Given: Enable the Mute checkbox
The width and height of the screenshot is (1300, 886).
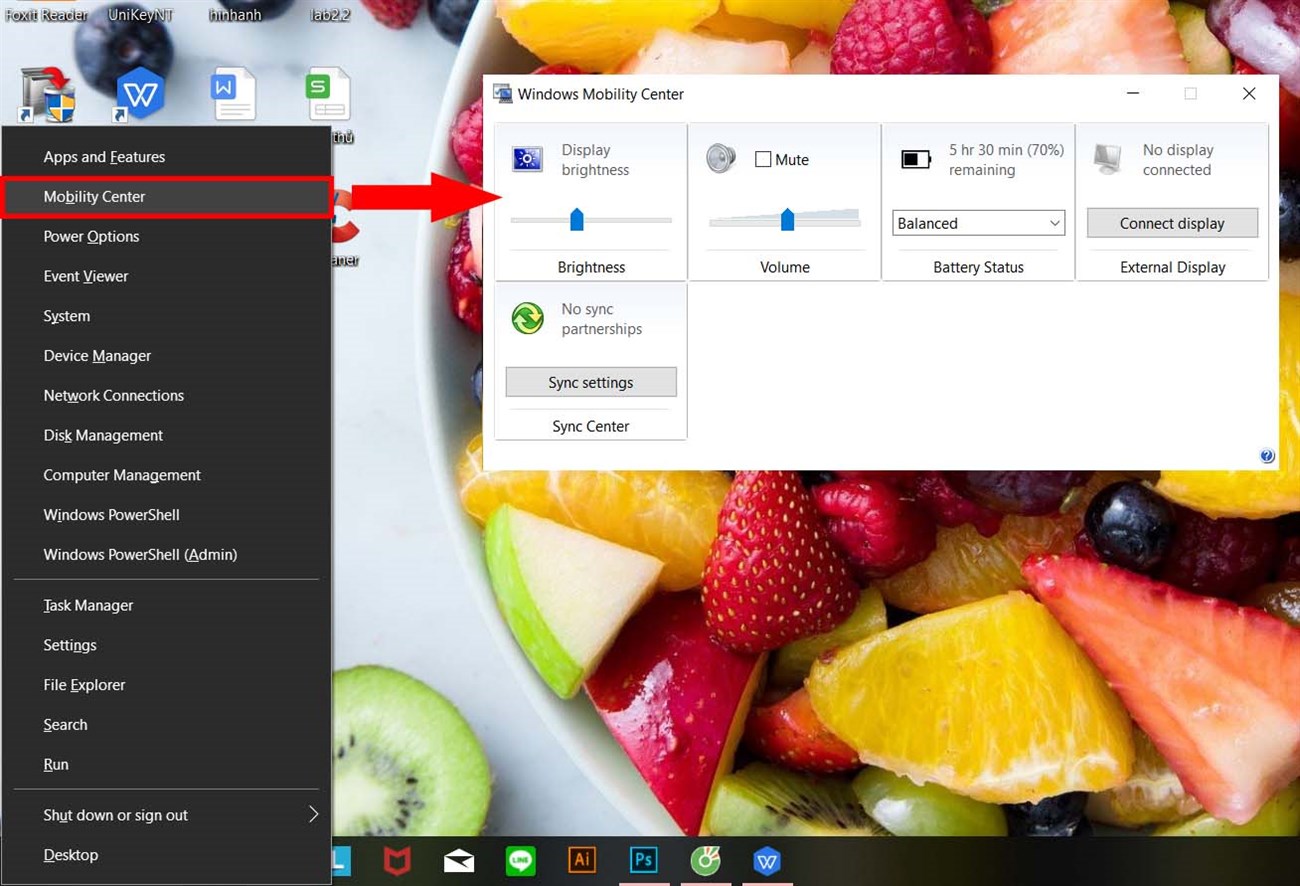Looking at the screenshot, I should click(x=763, y=160).
